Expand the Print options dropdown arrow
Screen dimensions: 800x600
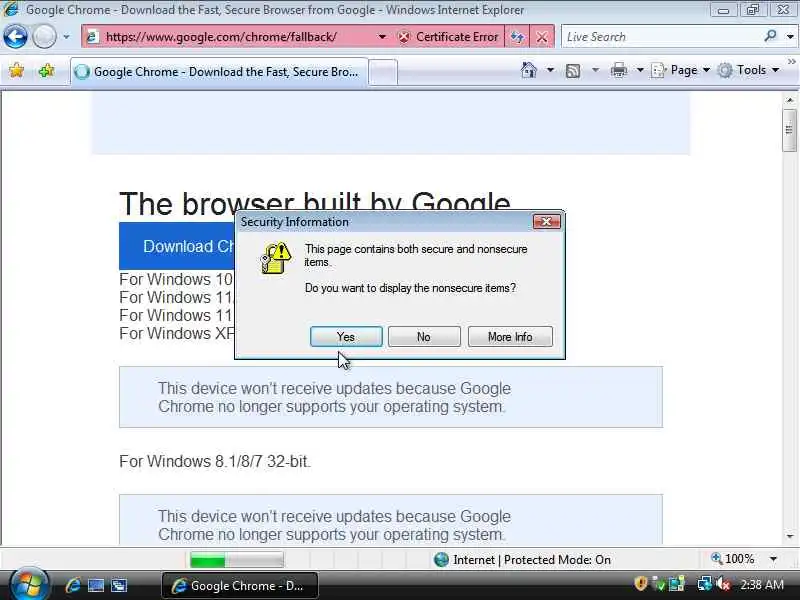pos(640,70)
